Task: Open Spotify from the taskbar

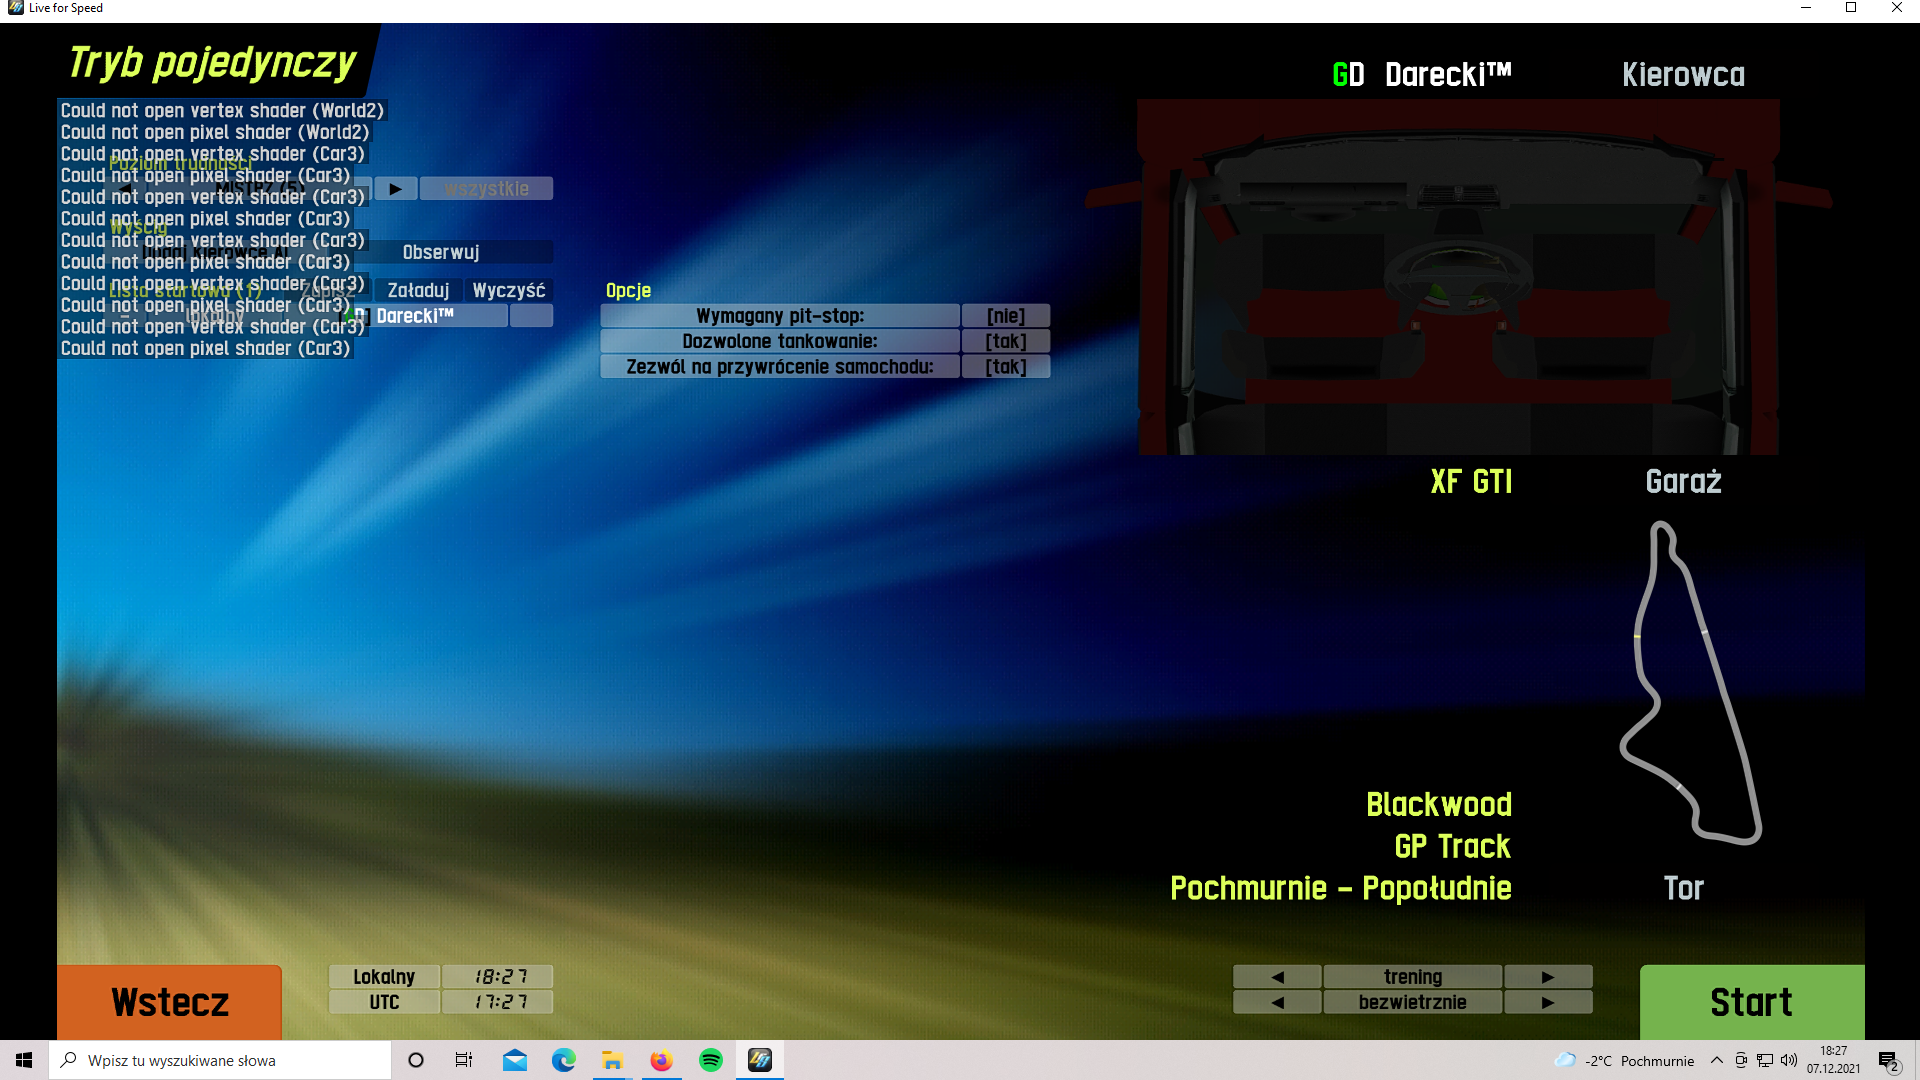Action: pyautogui.click(x=711, y=1060)
